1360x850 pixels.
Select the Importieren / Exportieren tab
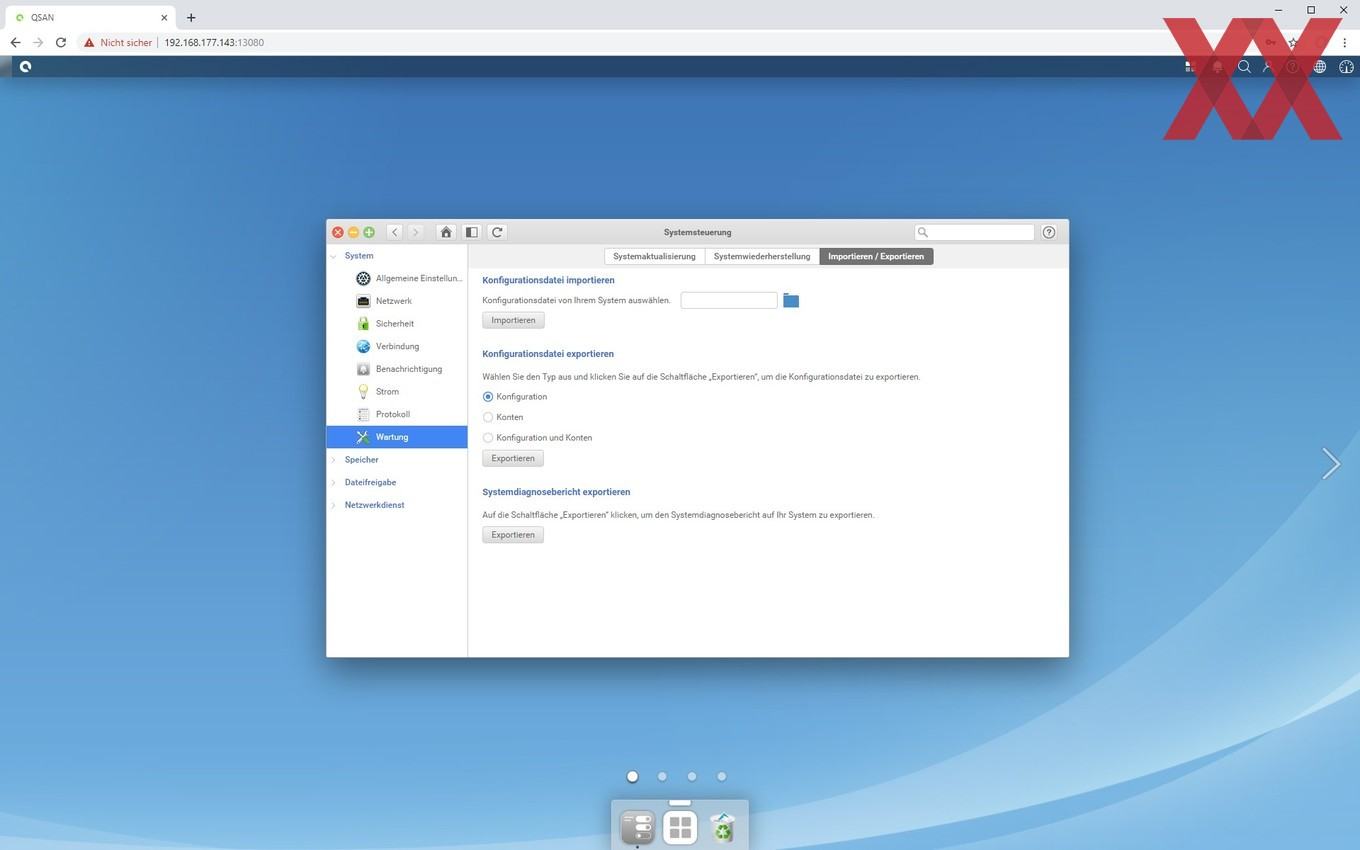point(876,256)
